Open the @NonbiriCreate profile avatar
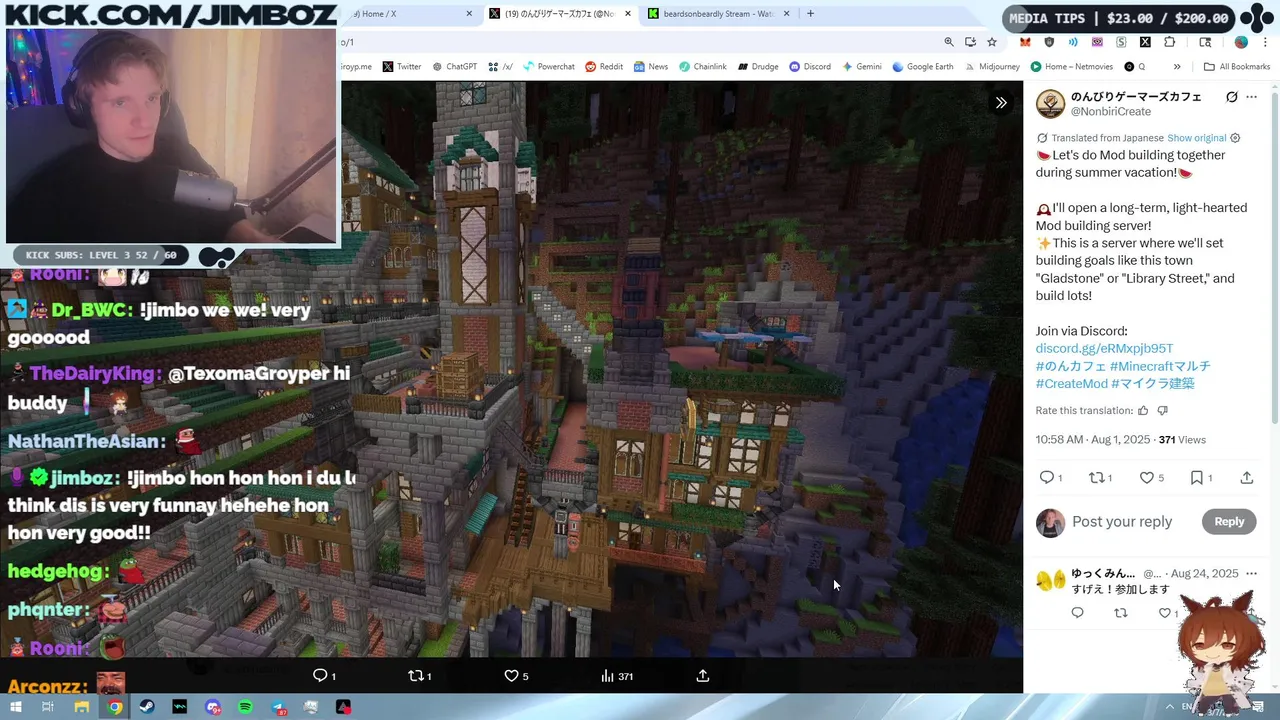Viewport: 1280px width, 720px height. tap(1050, 104)
